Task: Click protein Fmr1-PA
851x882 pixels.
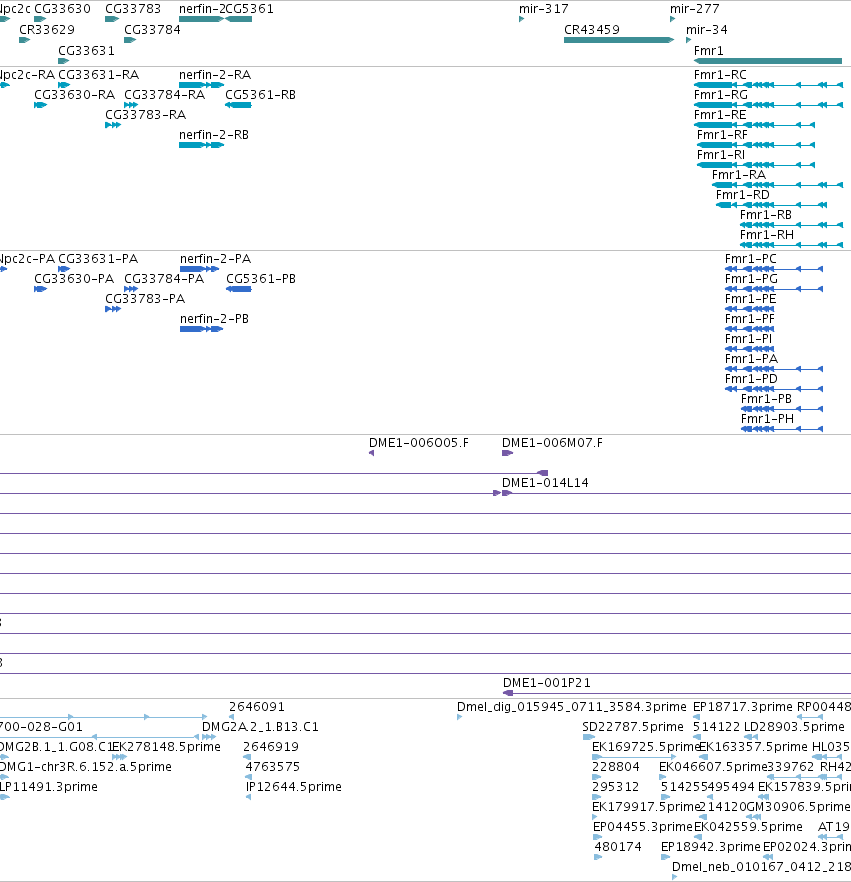Action: pos(774,369)
